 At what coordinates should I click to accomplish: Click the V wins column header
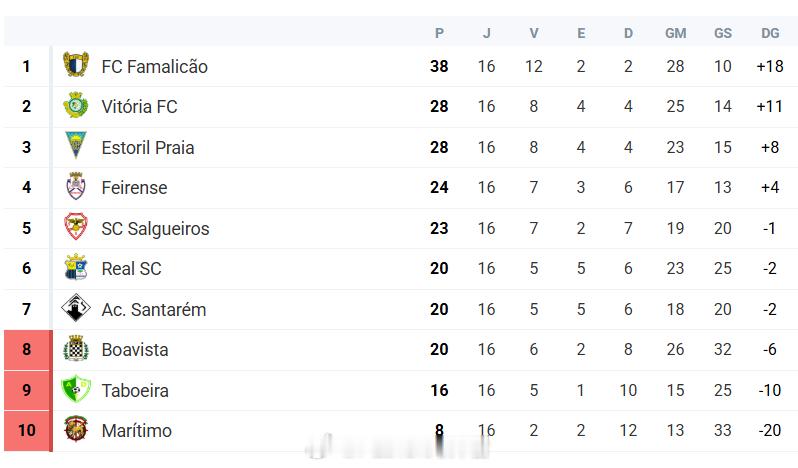point(533,34)
